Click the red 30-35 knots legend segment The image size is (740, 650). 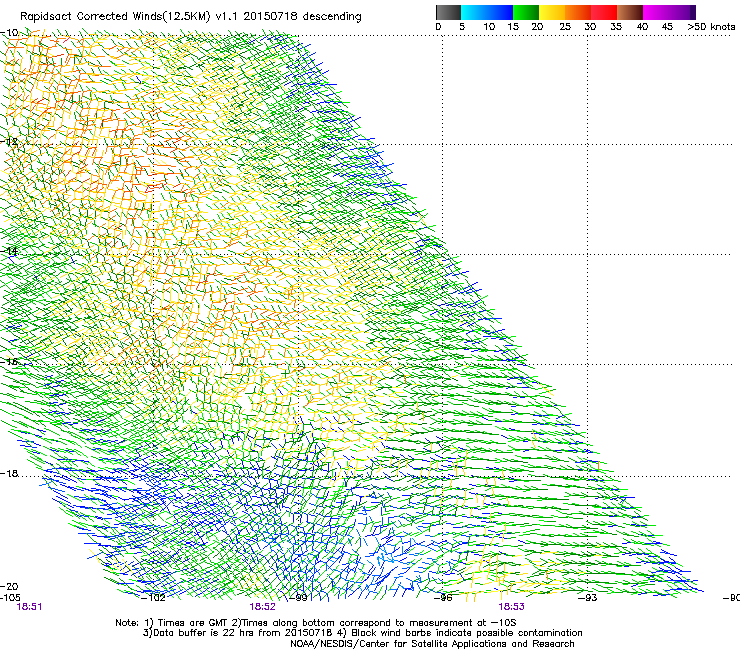click(x=604, y=12)
